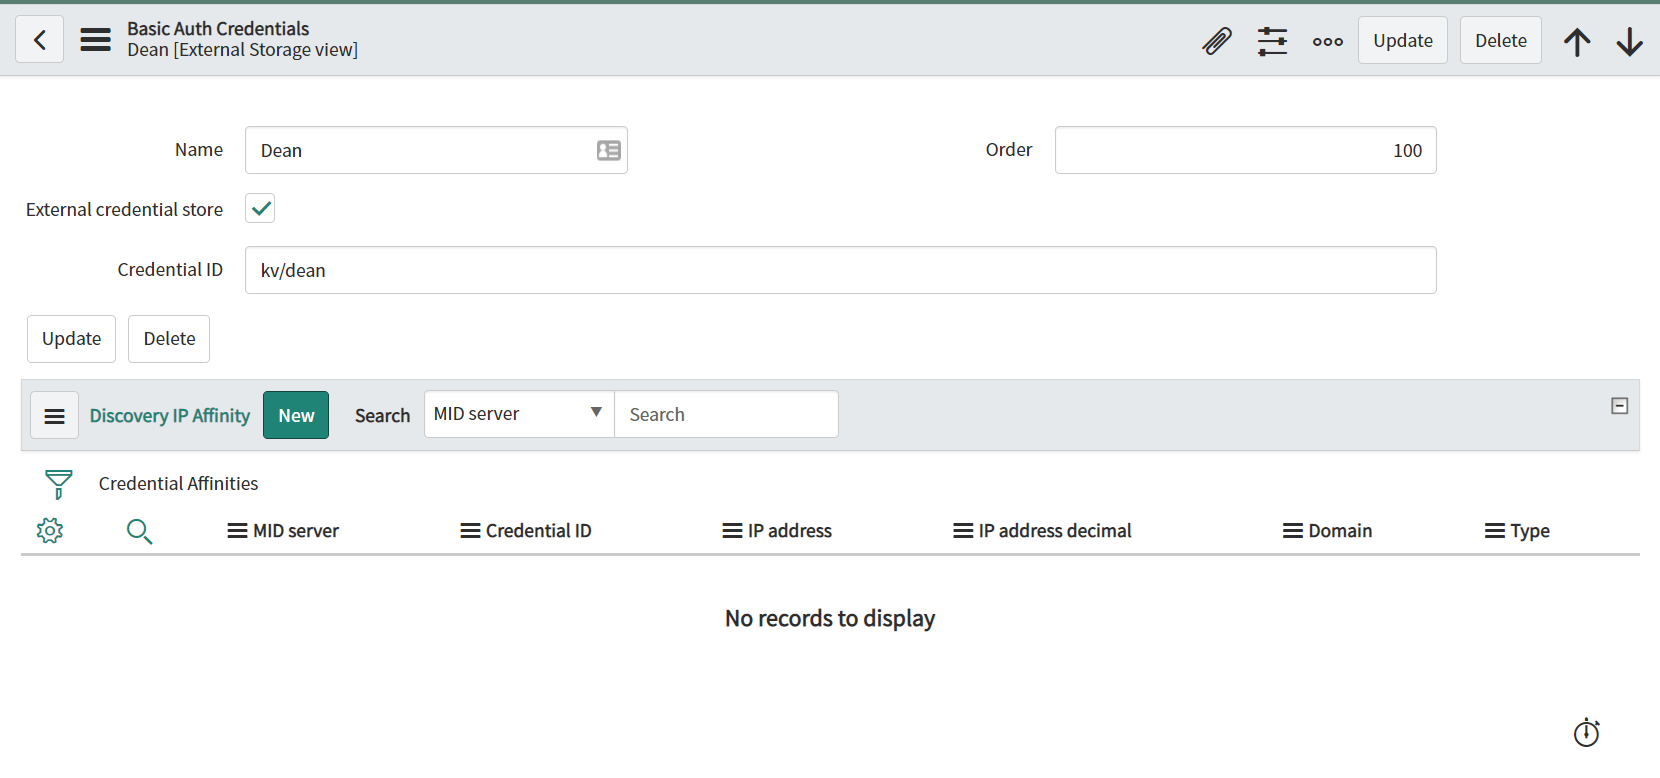Open the MID server search field dropdown
This screenshot has height=778, width=1660.
point(518,414)
